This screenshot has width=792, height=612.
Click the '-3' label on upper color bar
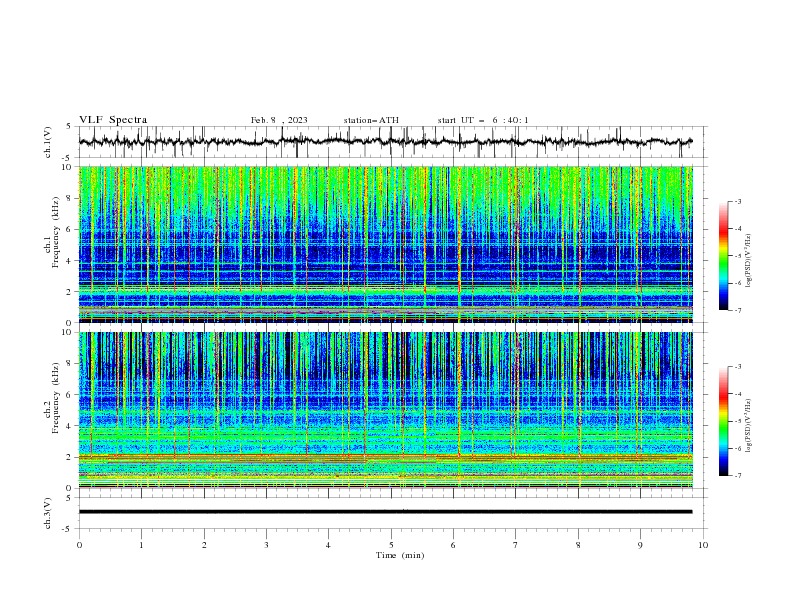click(737, 201)
